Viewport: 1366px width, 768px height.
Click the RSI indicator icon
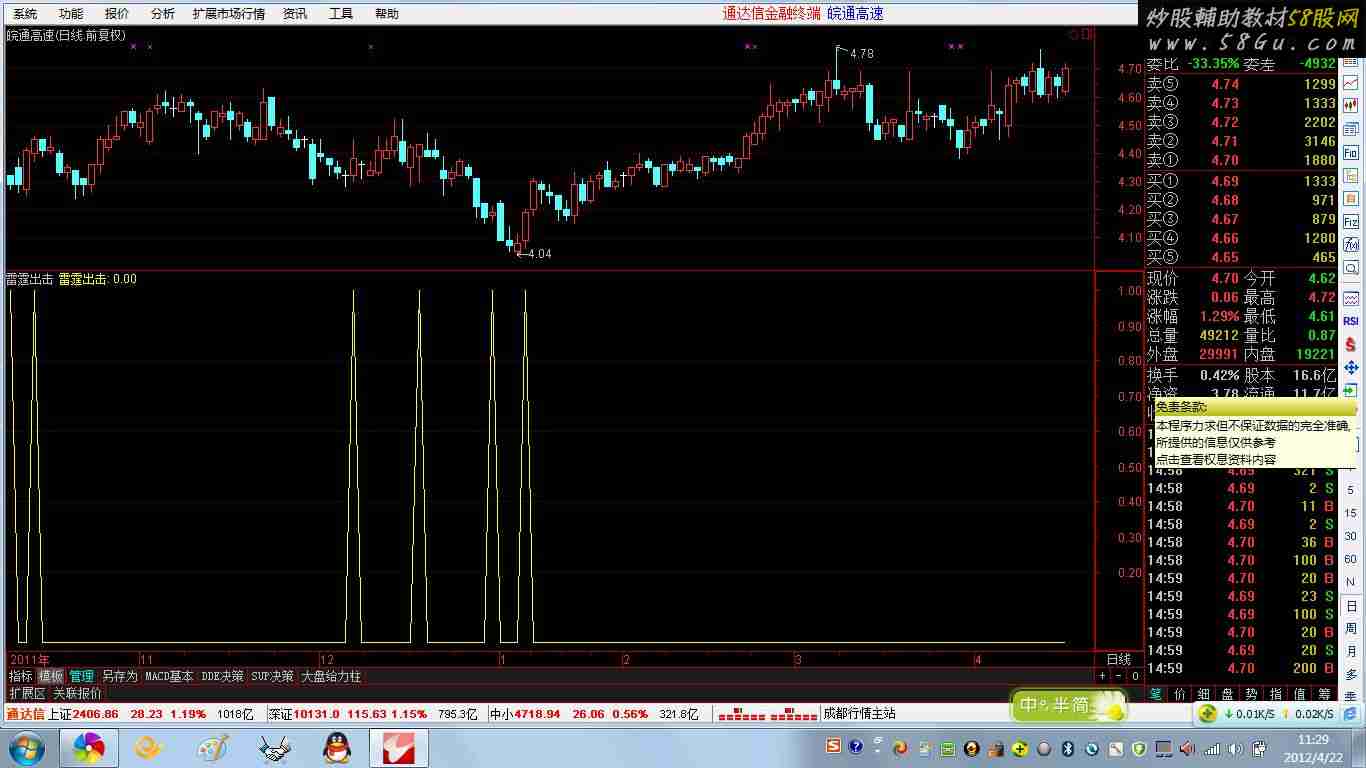click(1351, 321)
